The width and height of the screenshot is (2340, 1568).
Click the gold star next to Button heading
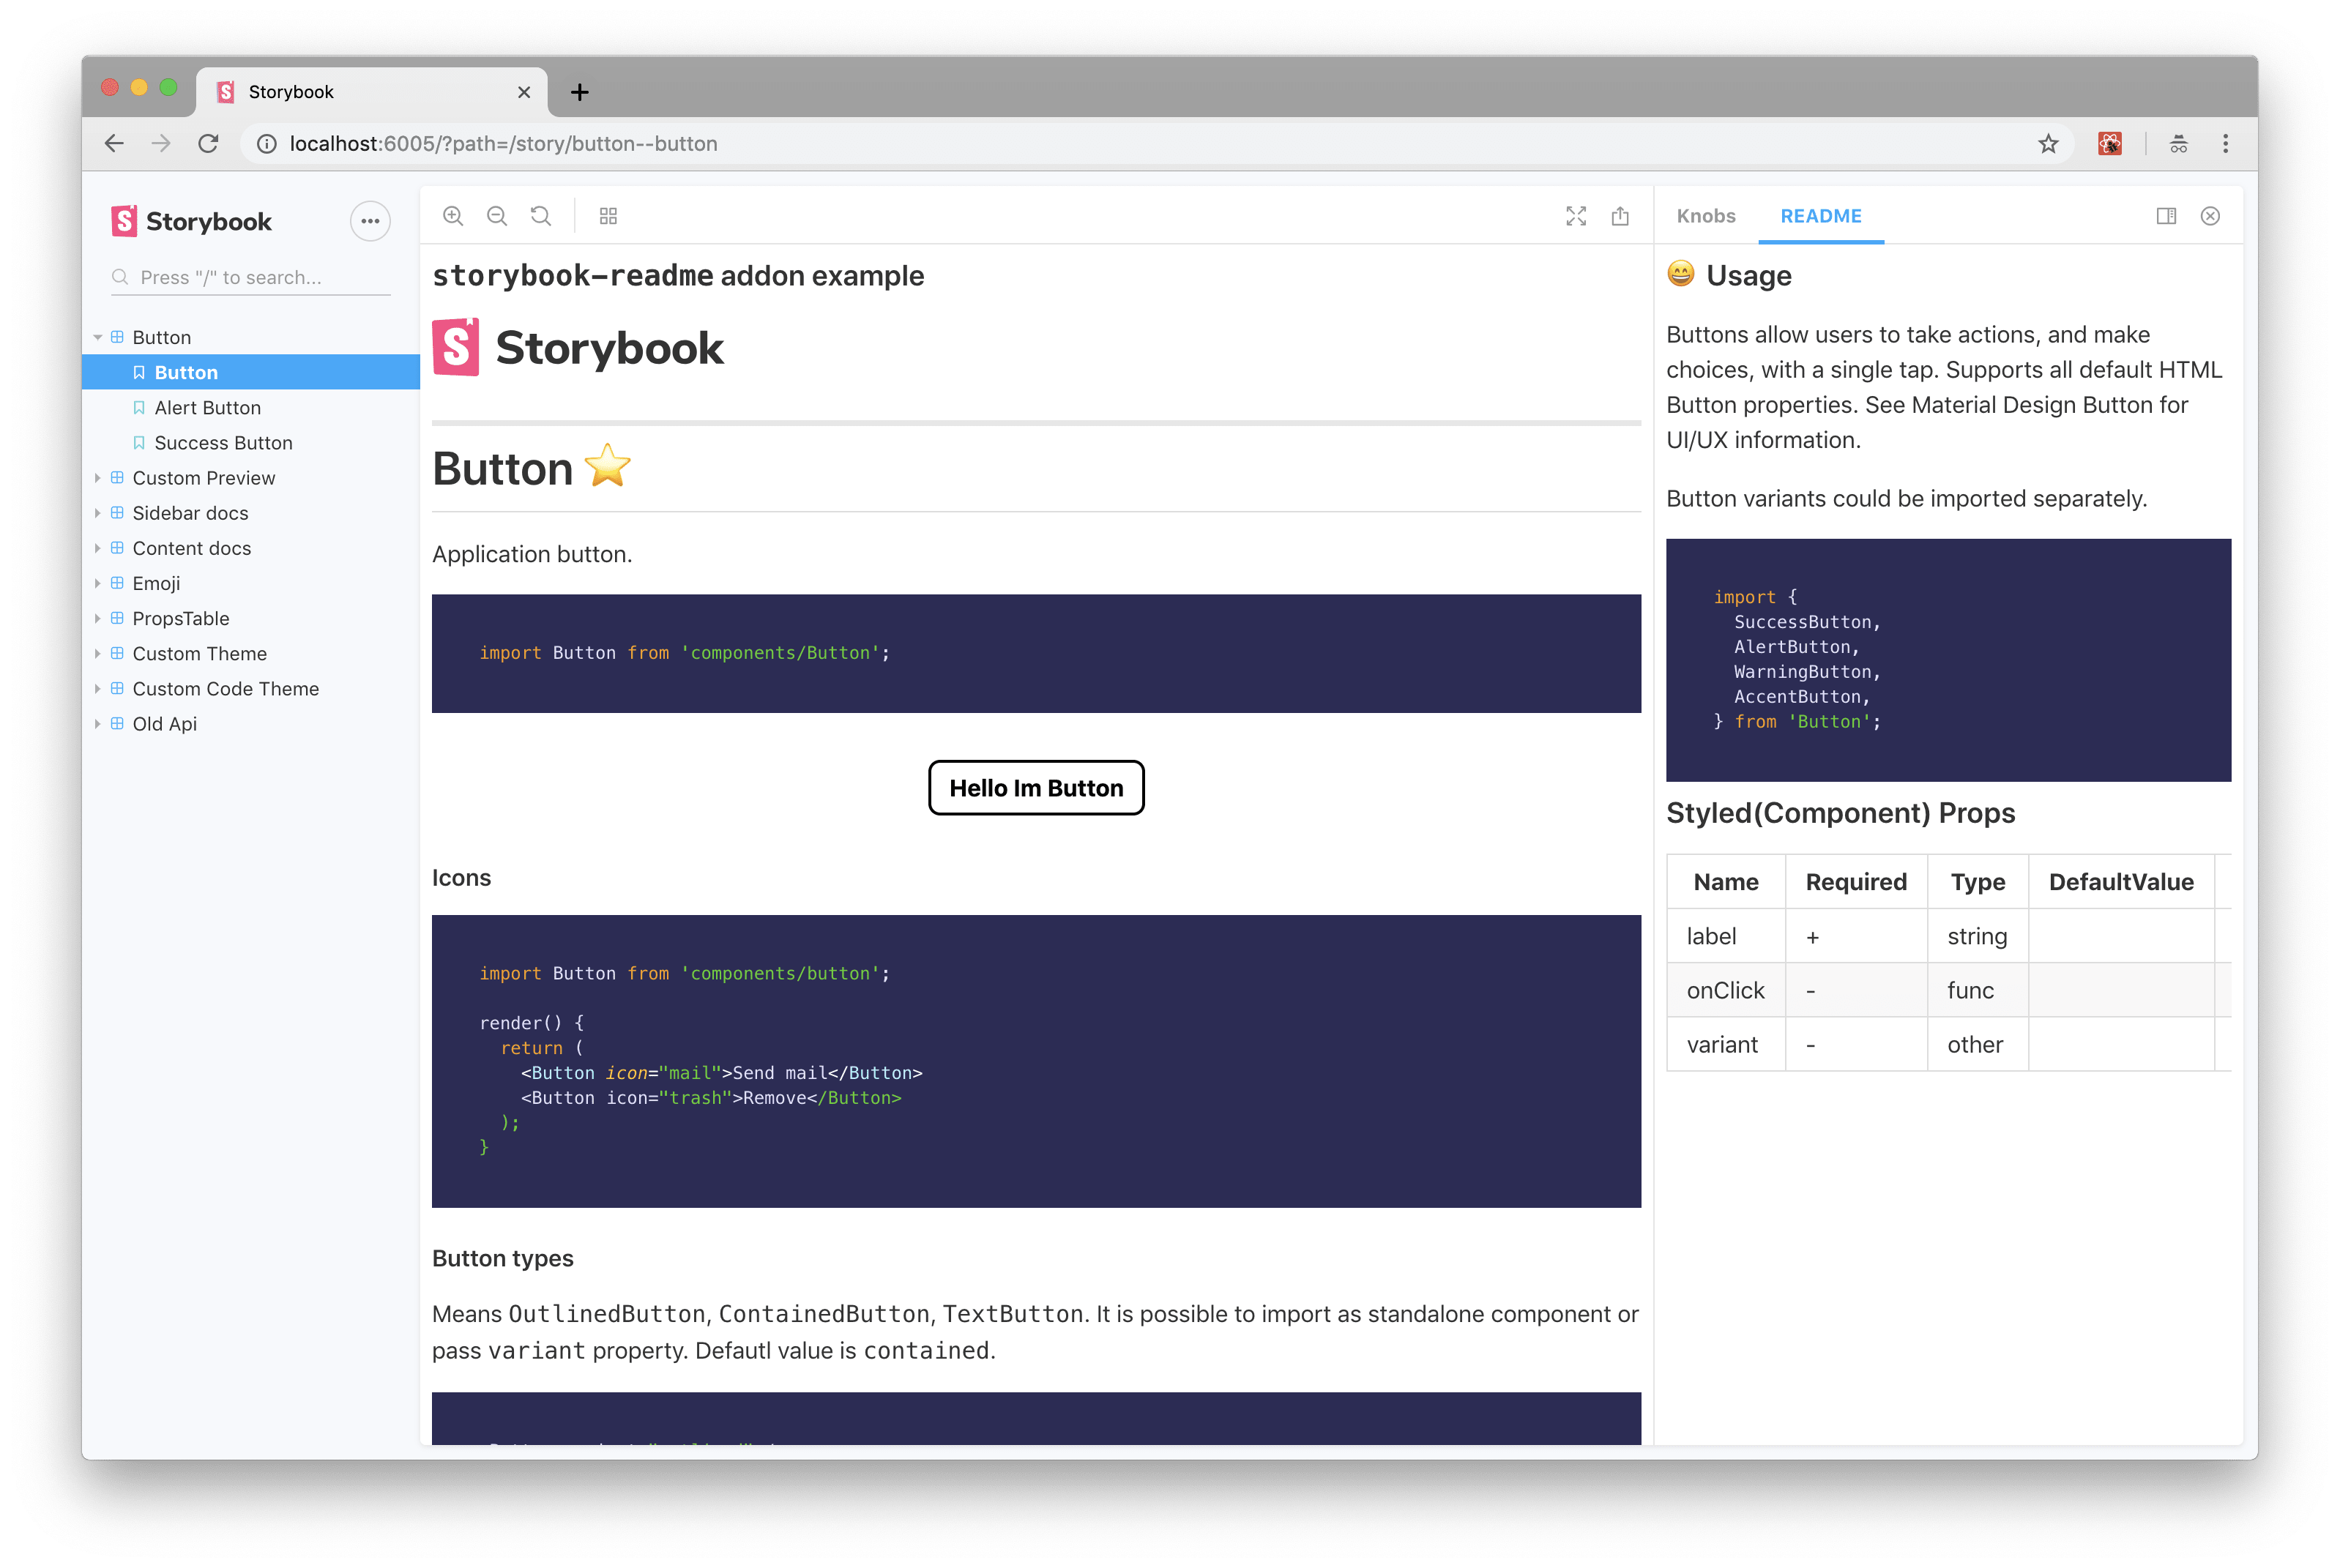coord(607,466)
